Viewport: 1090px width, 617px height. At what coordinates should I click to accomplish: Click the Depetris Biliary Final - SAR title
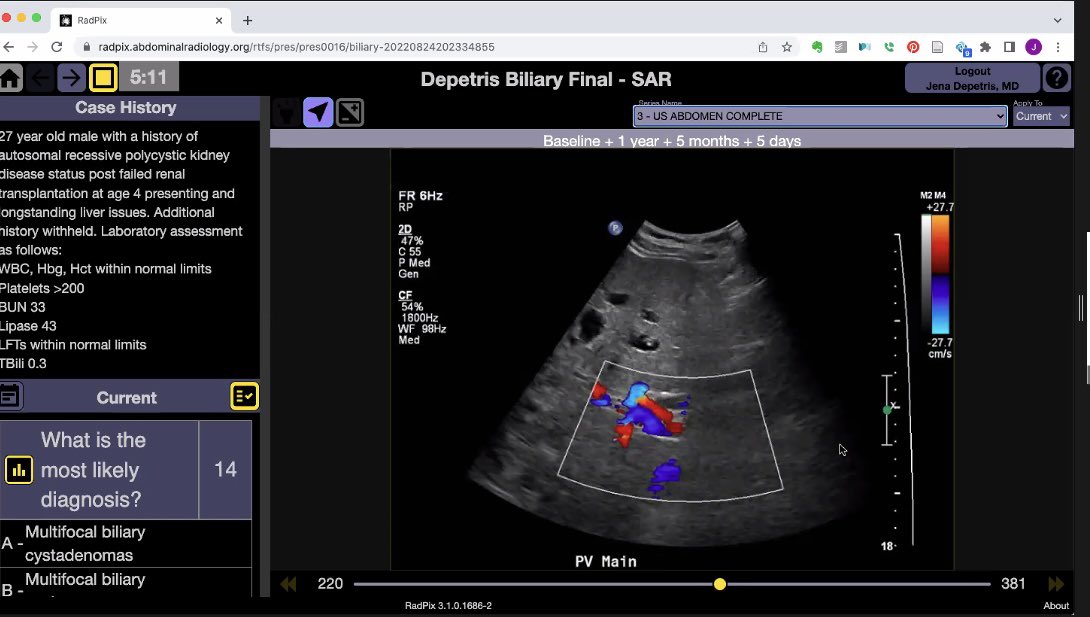(x=546, y=79)
